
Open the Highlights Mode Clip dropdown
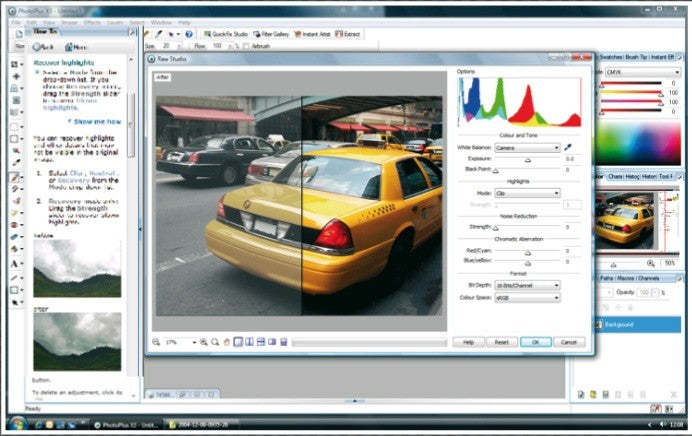click(x=527, y=193)
